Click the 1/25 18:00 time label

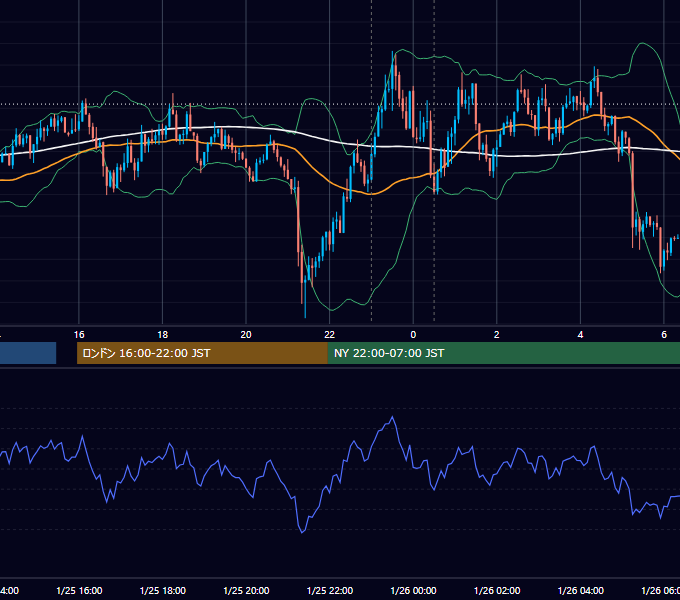(163, 590)
